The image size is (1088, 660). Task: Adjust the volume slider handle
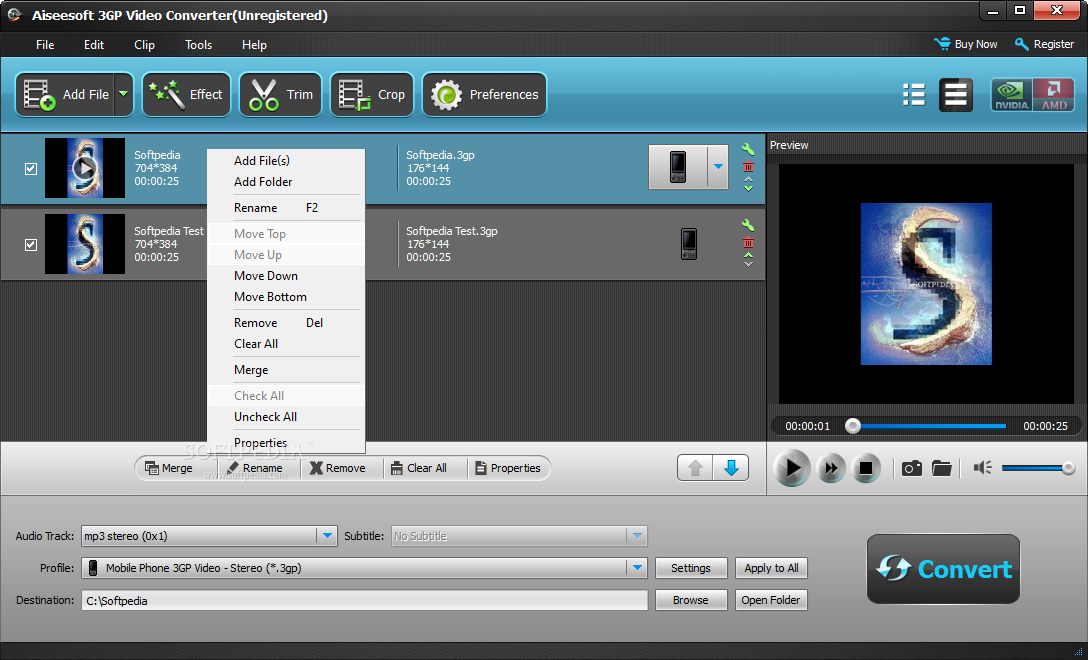pyautogui.click(x=1069, y=468)
